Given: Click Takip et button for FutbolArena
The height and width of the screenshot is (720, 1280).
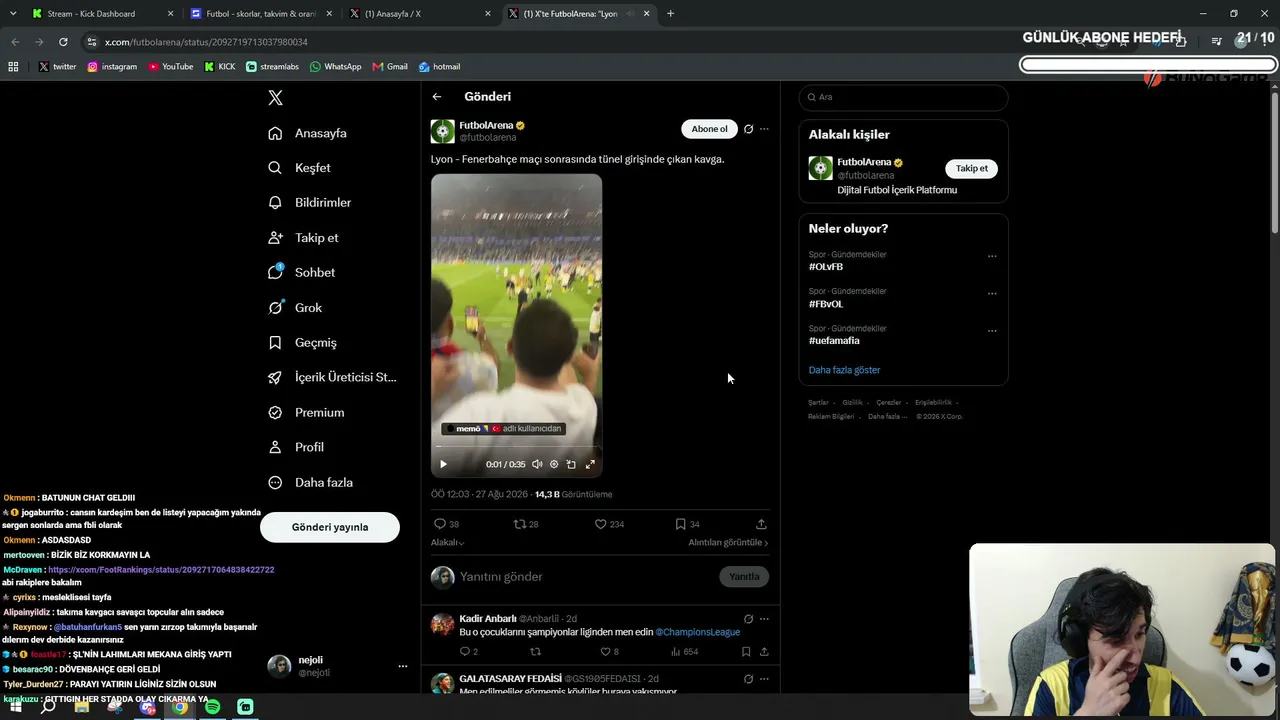Looking at the screenshot, I should coord(972,169).
